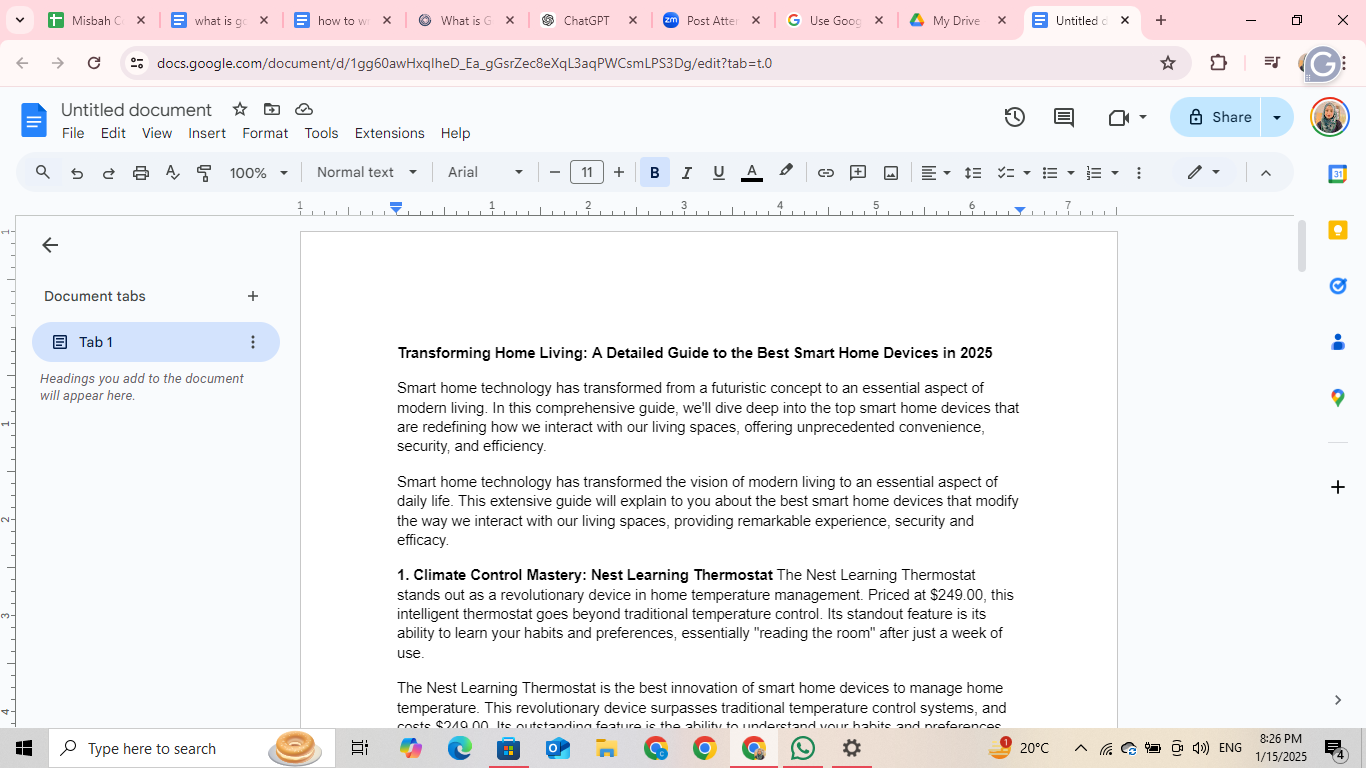The height and width of the screenshot is (768, 1366).
Task: Close the document tabs panel arrow
Action: coord(50,245)
